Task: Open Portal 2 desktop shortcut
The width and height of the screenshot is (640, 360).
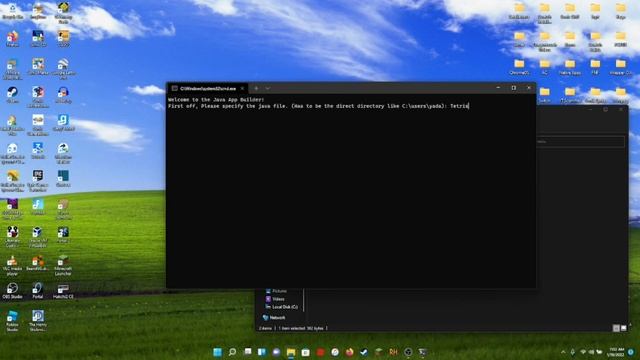Action: (63, 235)
